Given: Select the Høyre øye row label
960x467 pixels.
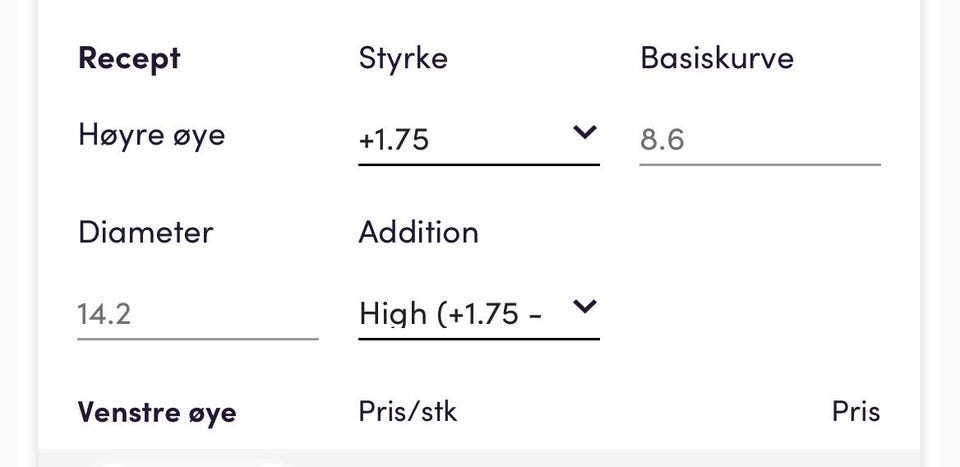Looking at the screenshot, I should [x=152, y=135].
